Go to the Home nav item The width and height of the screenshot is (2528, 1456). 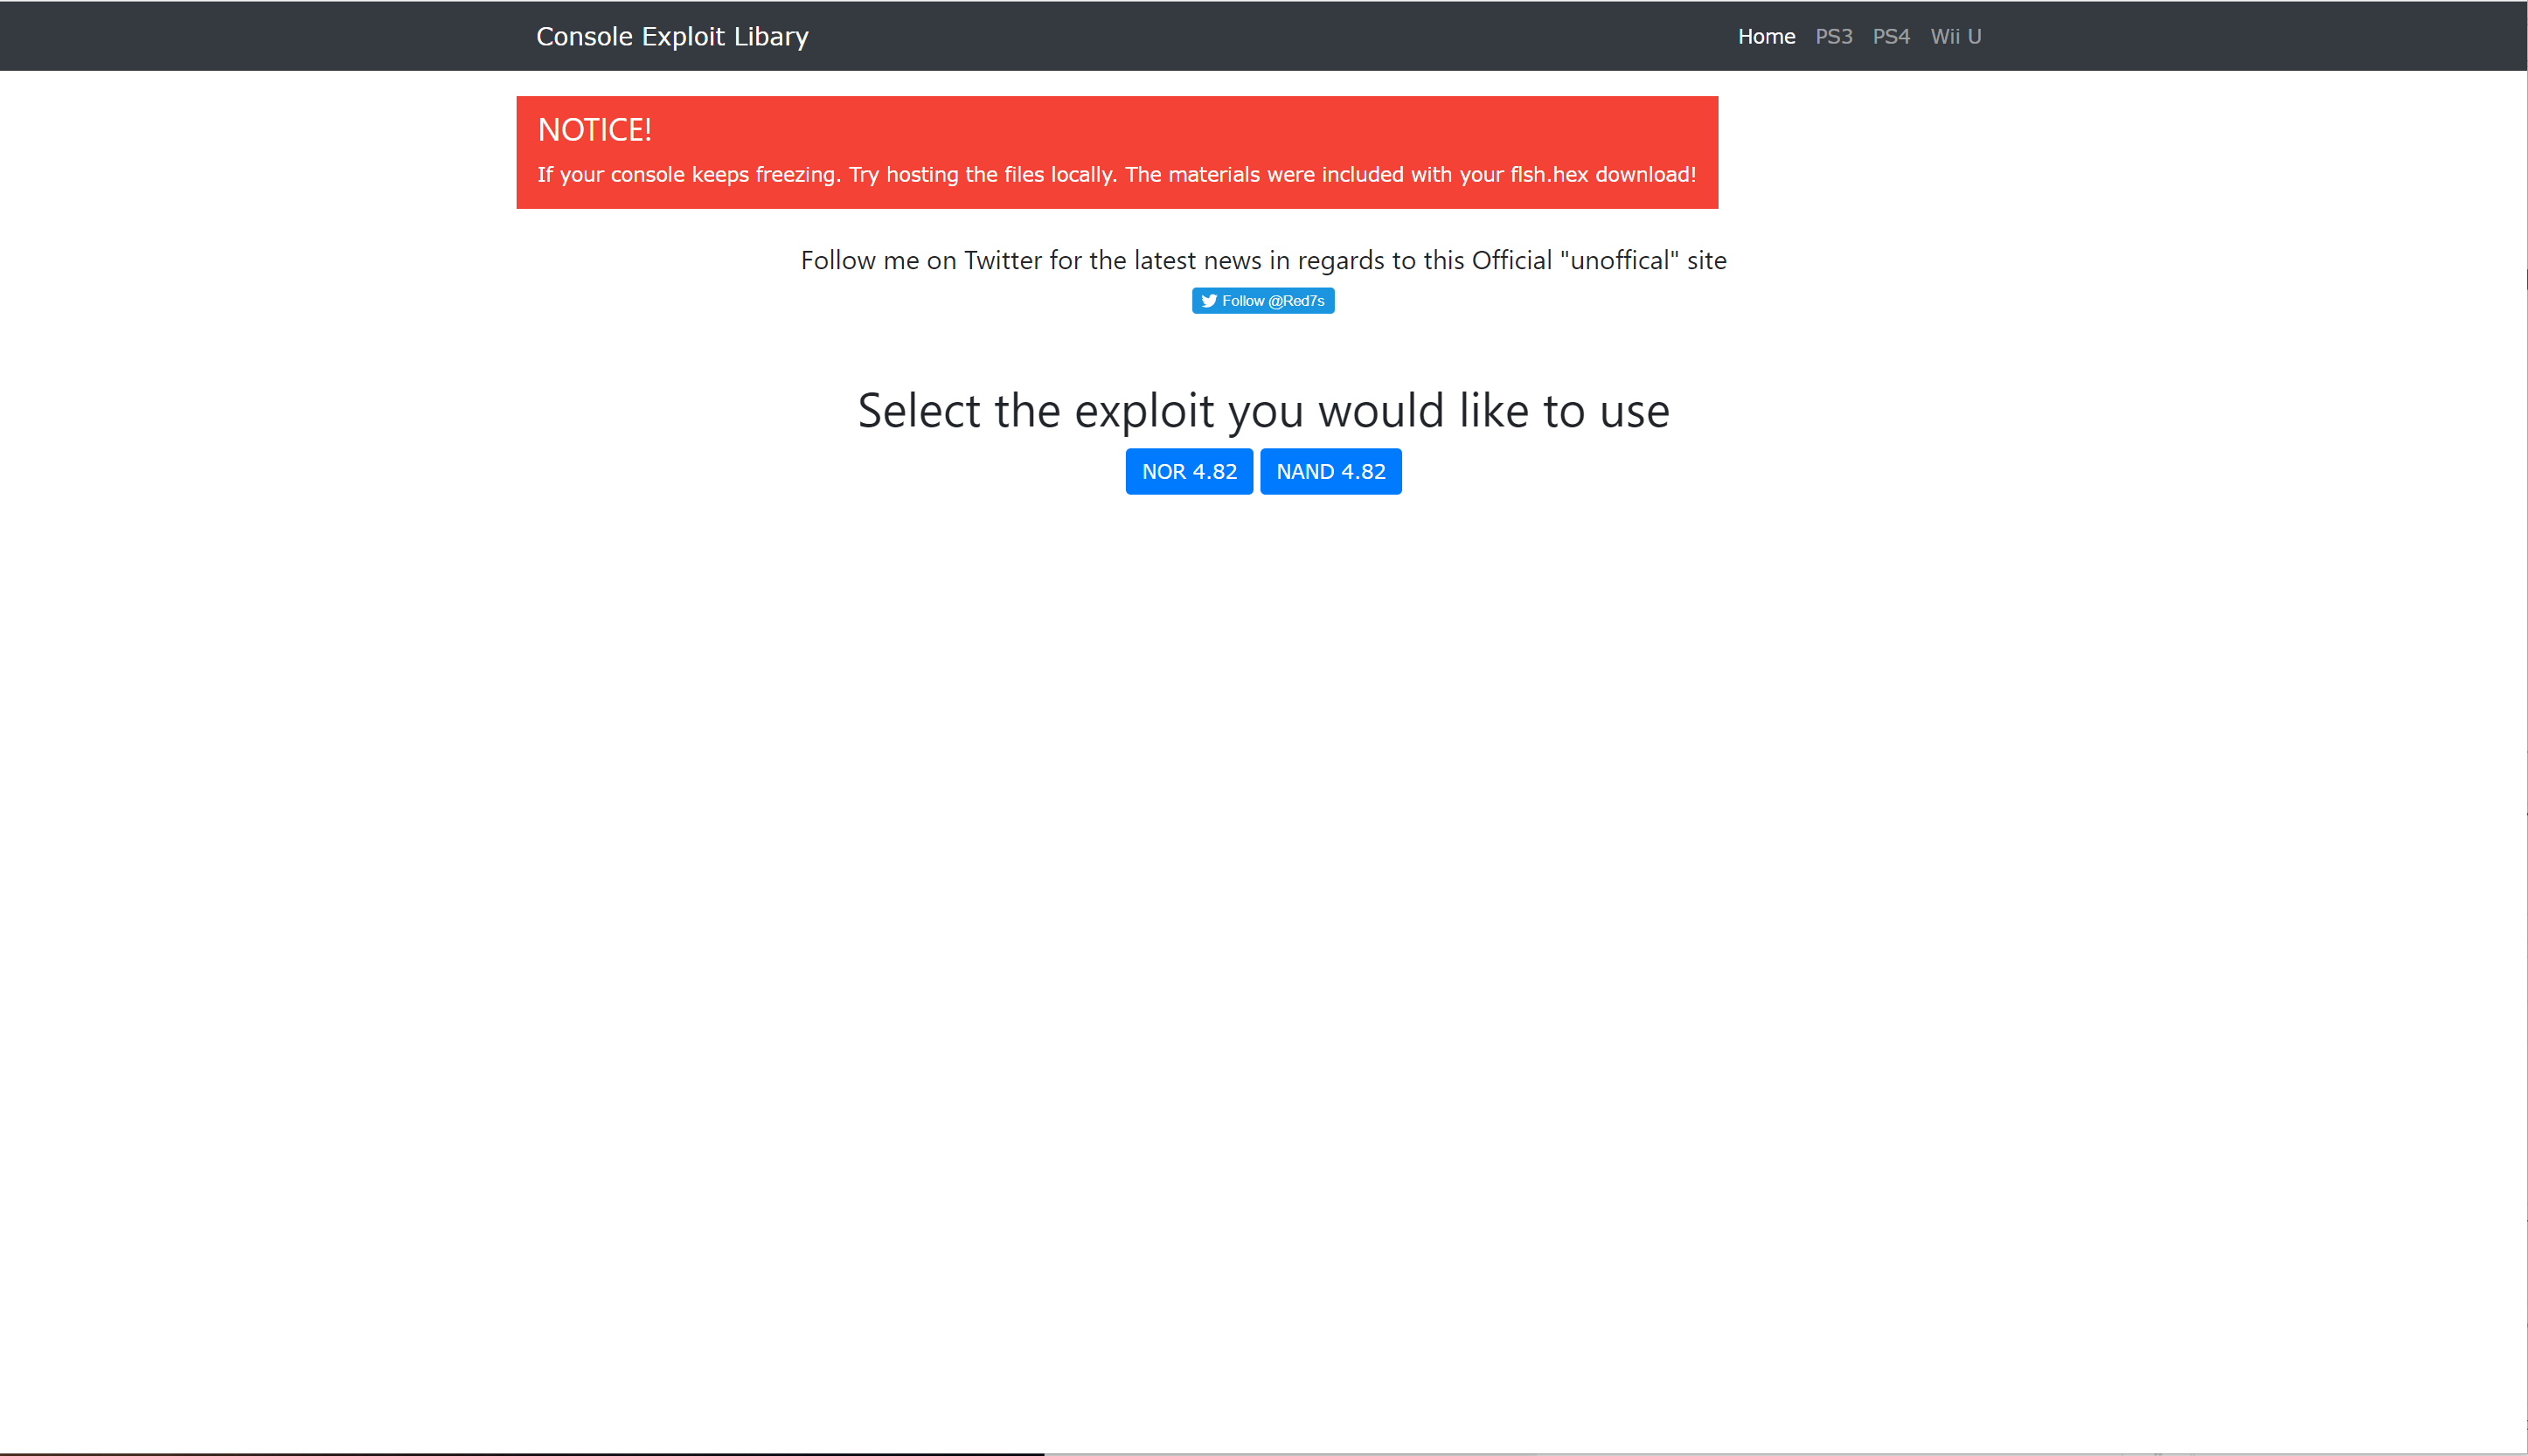(1766, 37)
